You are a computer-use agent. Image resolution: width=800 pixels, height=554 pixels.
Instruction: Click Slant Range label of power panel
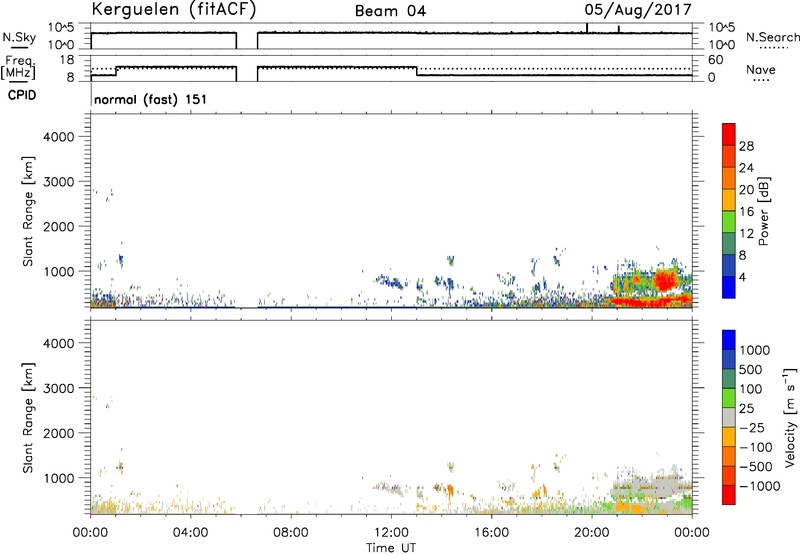(28, 211)
